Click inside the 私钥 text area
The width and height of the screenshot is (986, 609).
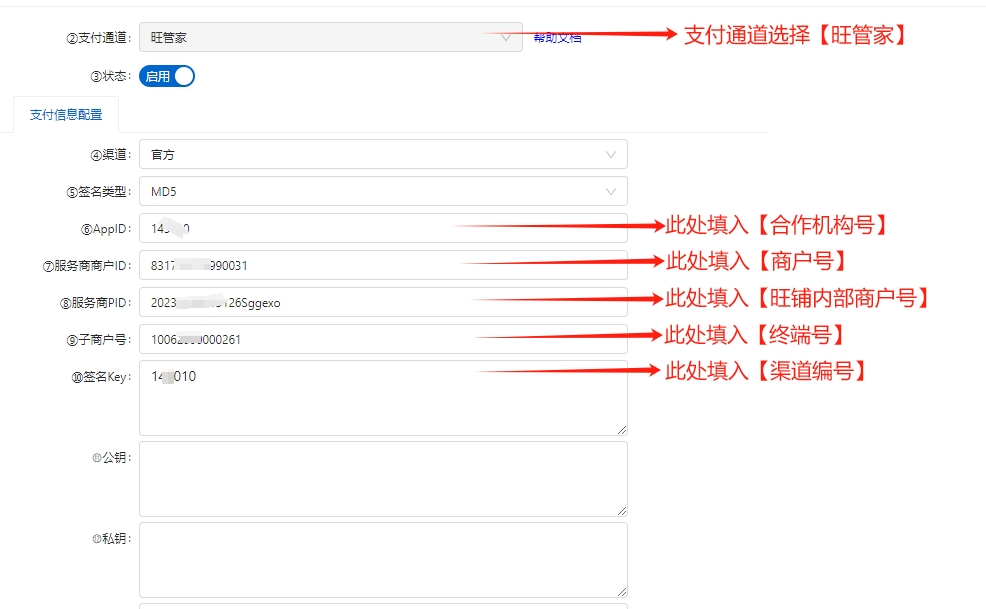click(x=382, y=560)
